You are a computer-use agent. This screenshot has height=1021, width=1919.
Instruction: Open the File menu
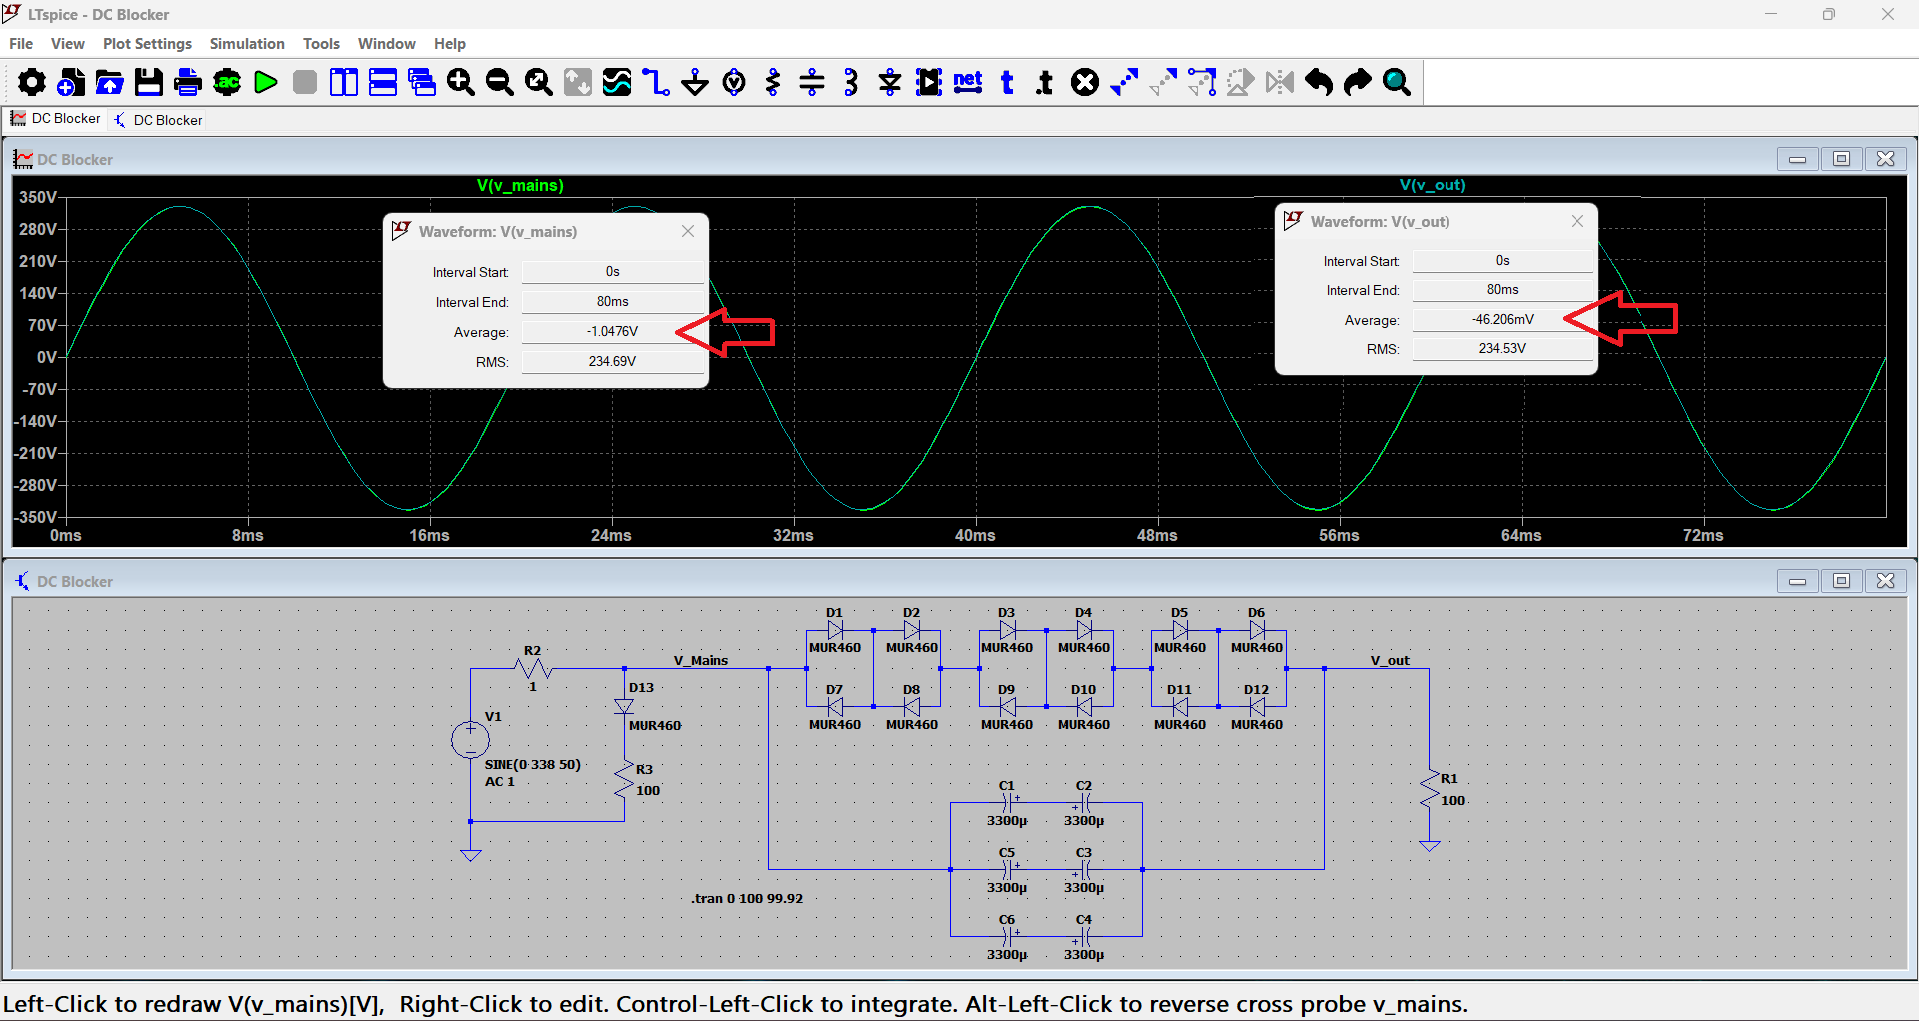coord(21,44)
